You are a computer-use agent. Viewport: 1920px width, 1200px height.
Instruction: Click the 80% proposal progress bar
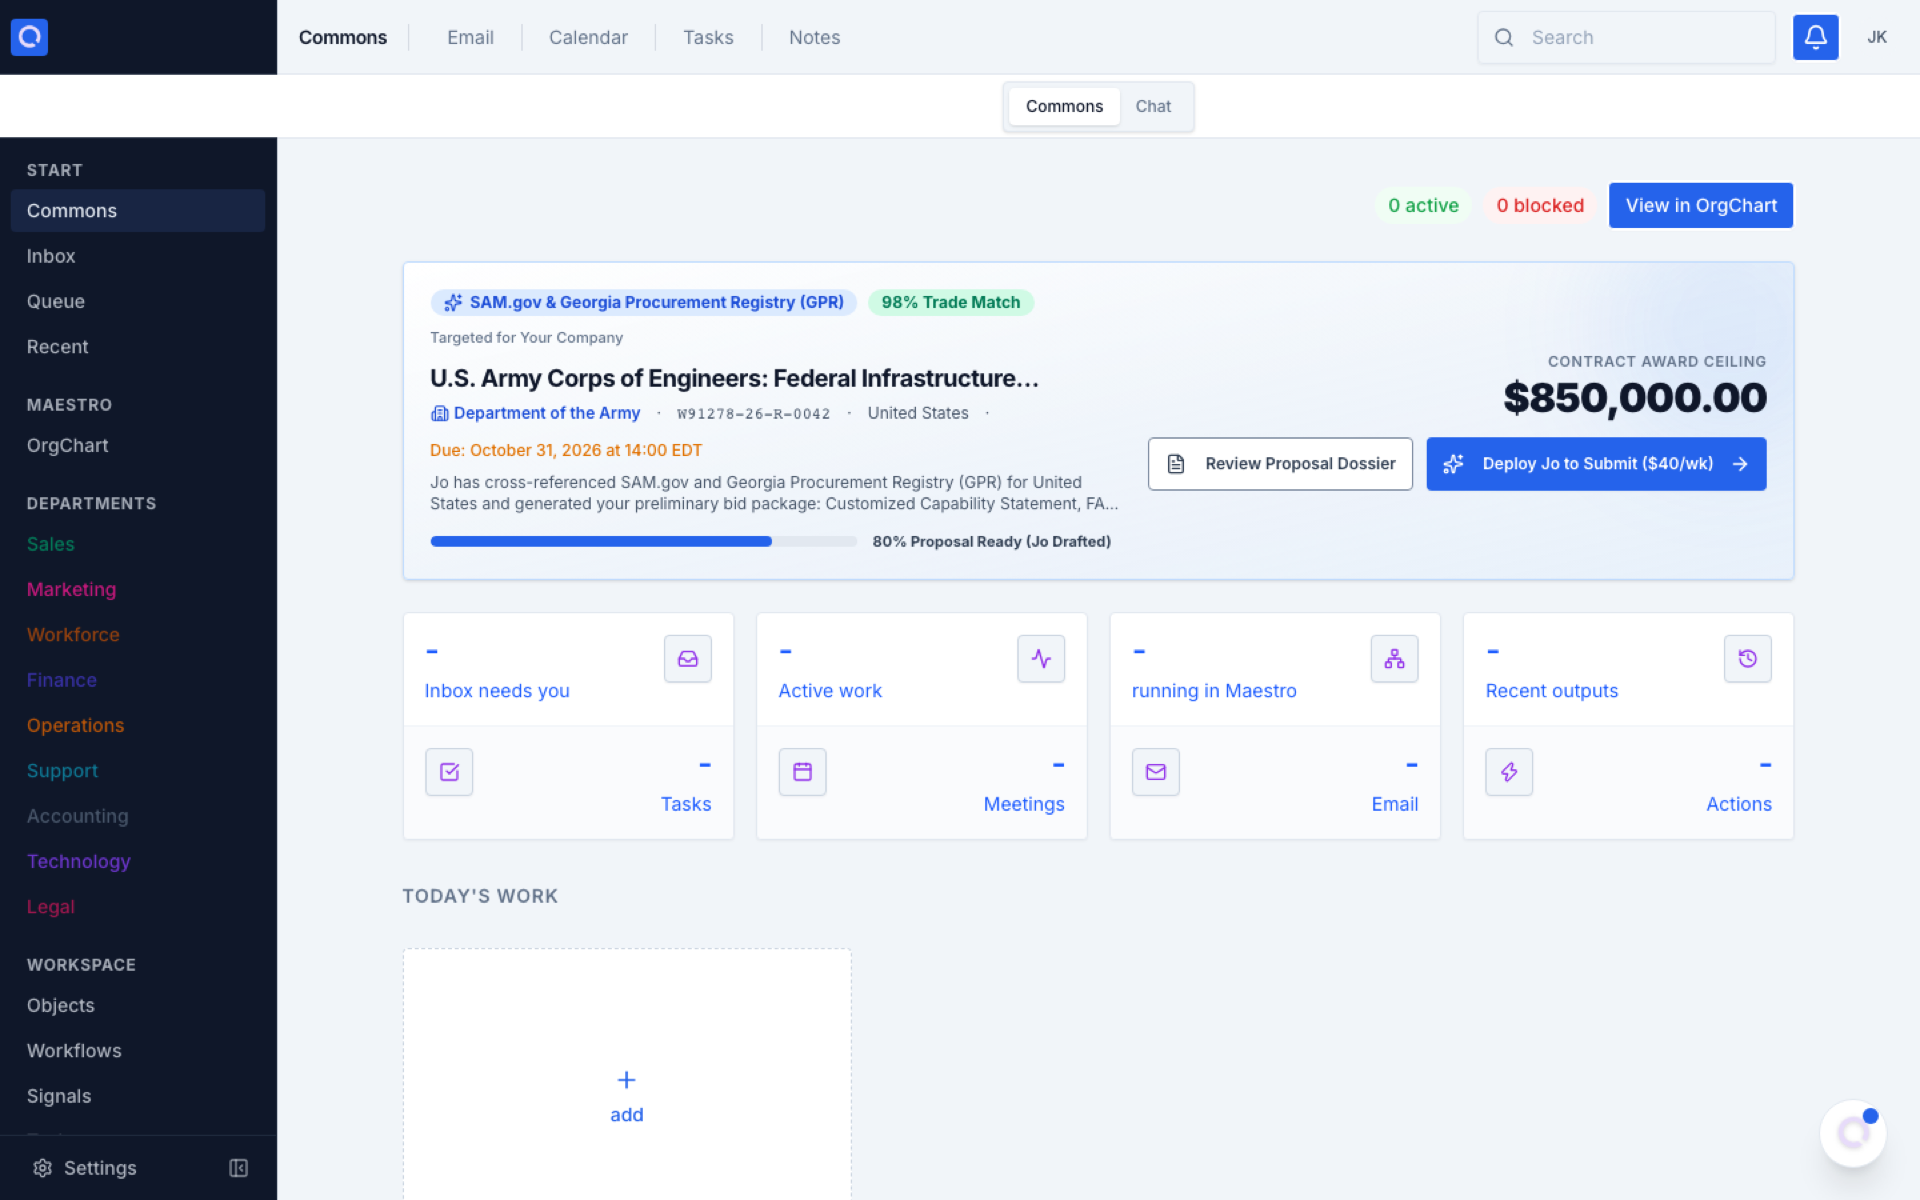tap(643, 541)
